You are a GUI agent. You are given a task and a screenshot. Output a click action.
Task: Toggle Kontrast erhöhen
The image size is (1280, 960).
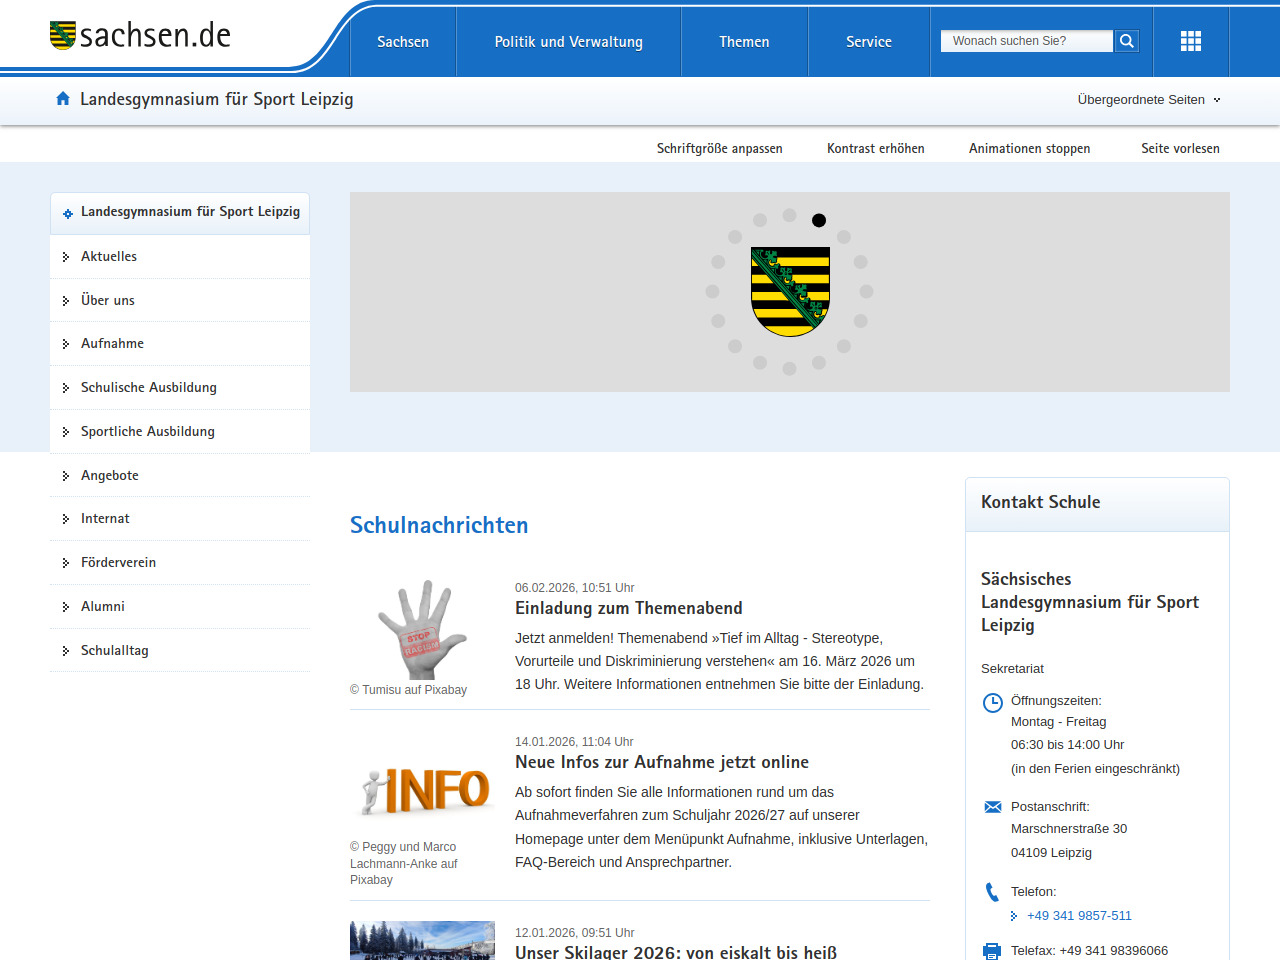point(875,149)
